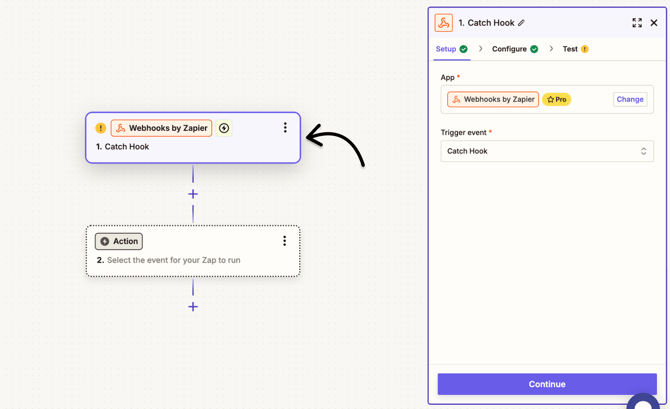Click the Configure green checkmark icon
The image size is (670, 409).
pos(534,49)
